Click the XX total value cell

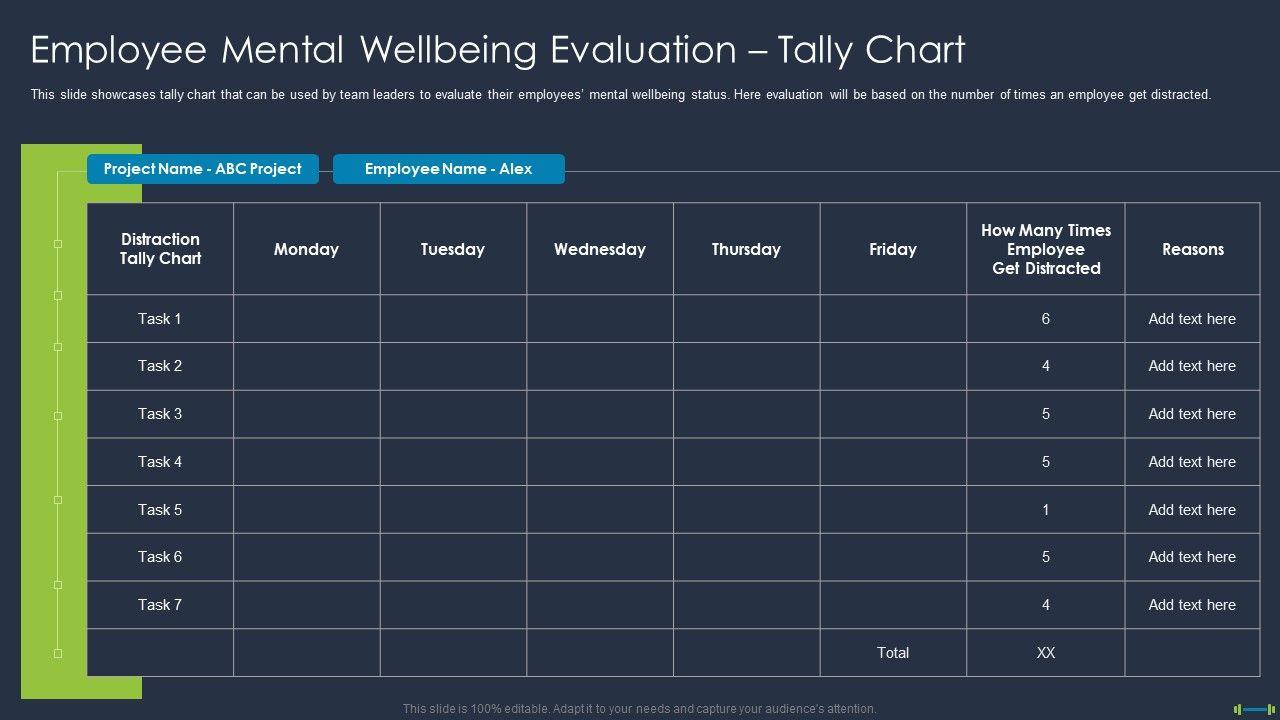point(1045,653)
